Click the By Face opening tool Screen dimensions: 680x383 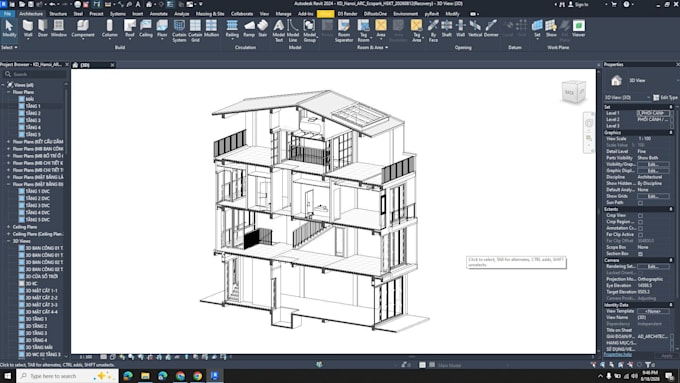click(433, 31)
